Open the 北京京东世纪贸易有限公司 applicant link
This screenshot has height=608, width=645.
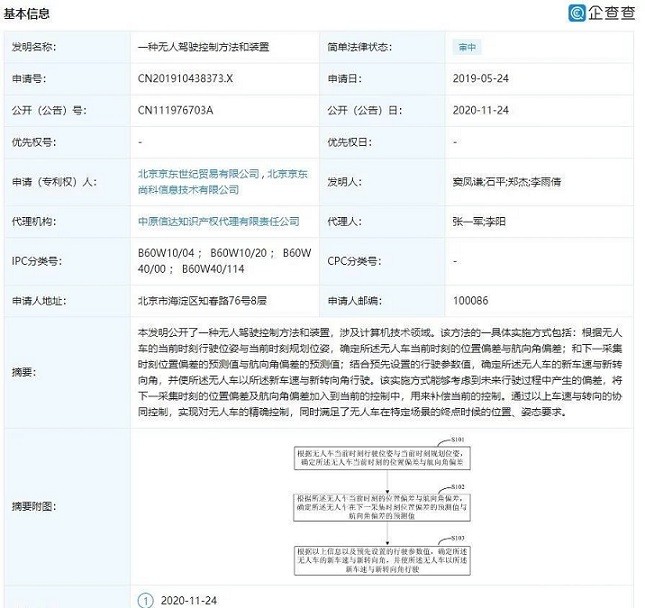[199, 173]
